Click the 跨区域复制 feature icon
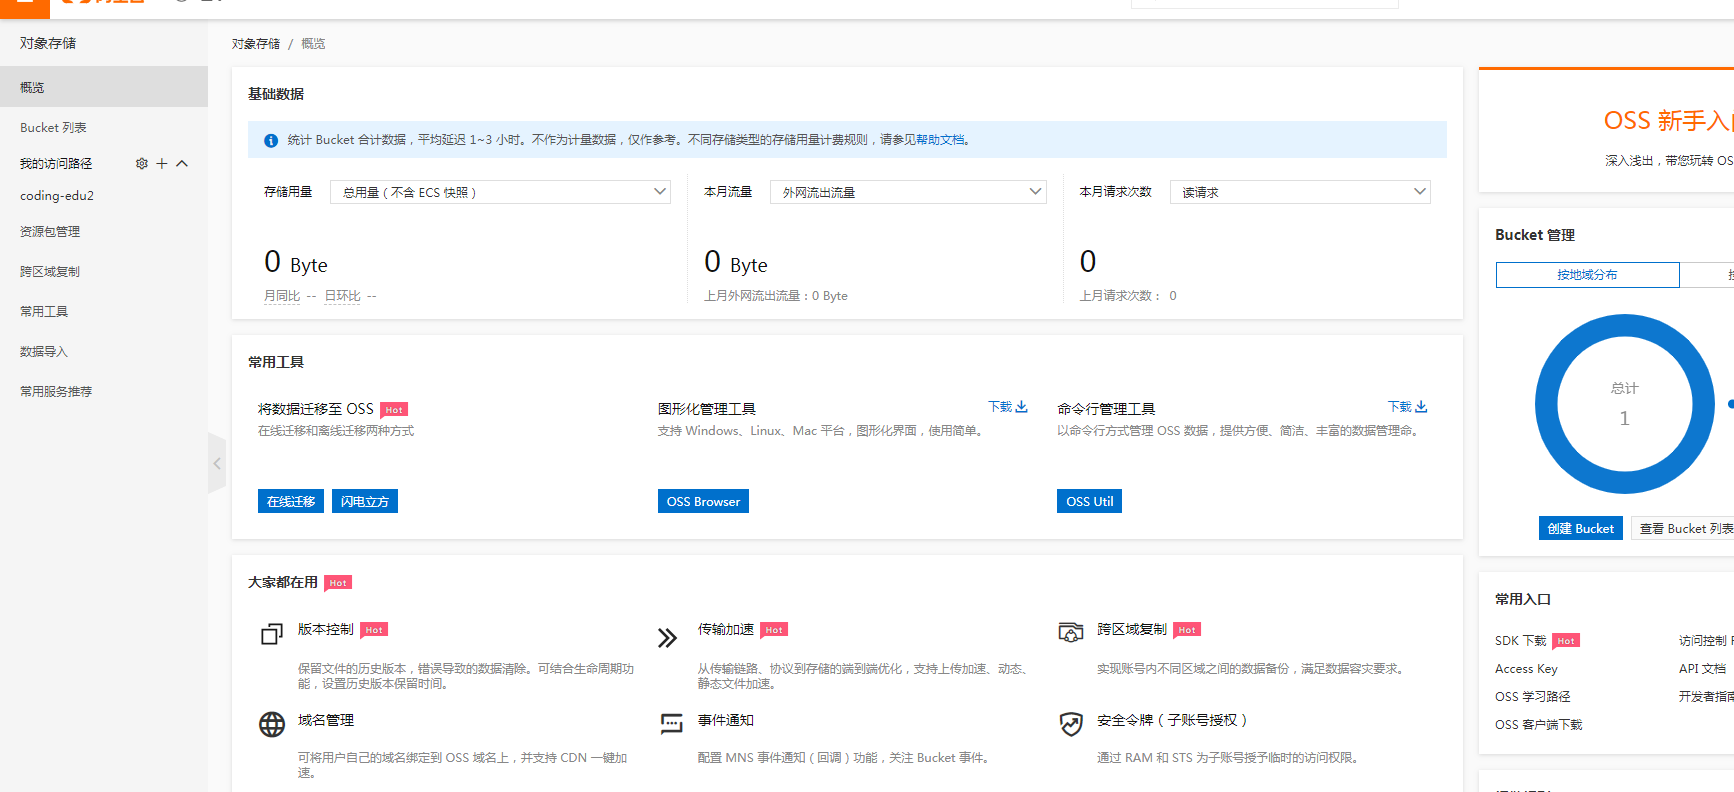Screen dimensions: 1734x792 (x=1071, y=632)
